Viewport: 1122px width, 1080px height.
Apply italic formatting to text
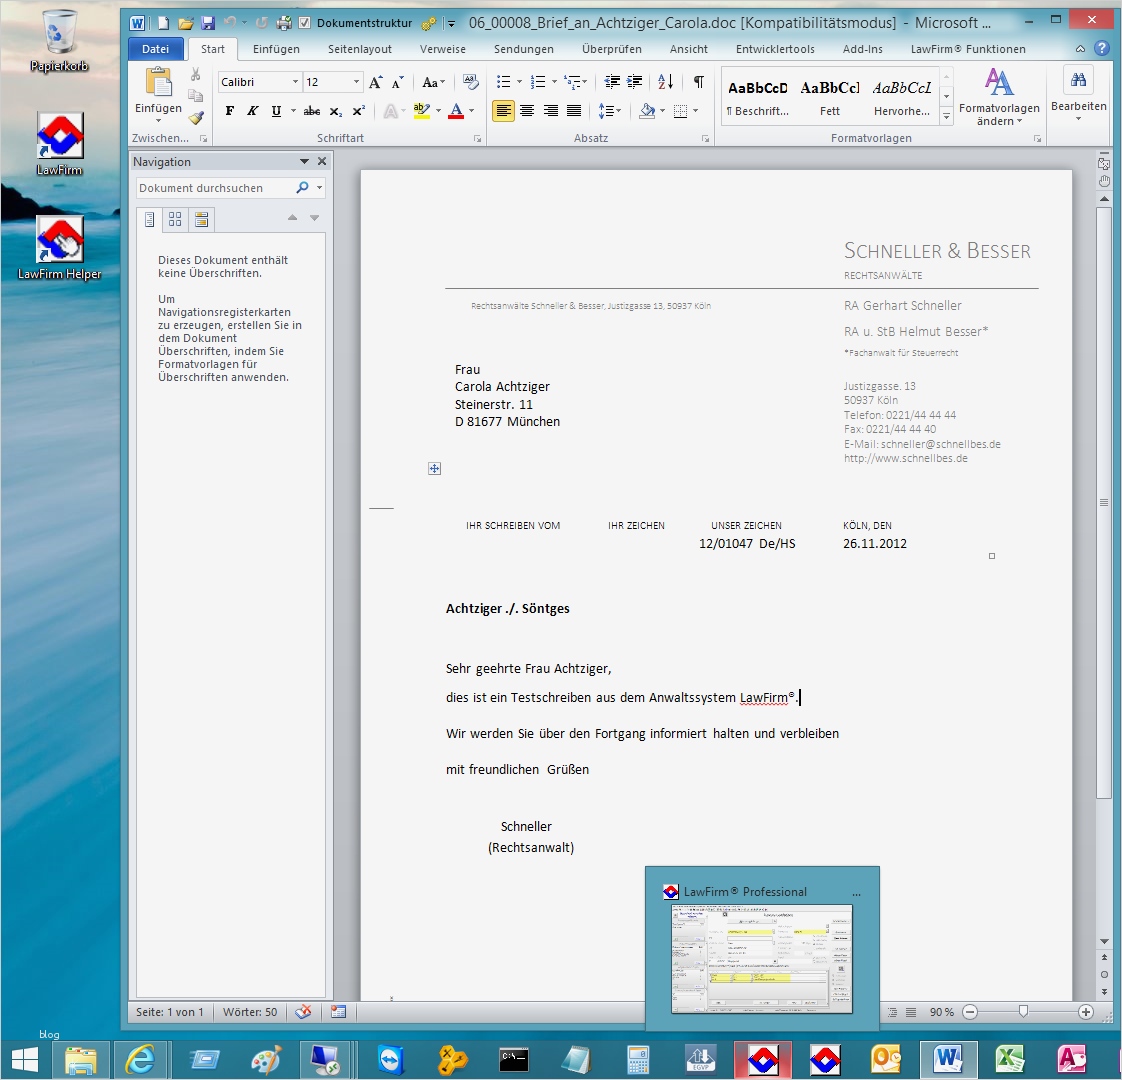point(250,111)
